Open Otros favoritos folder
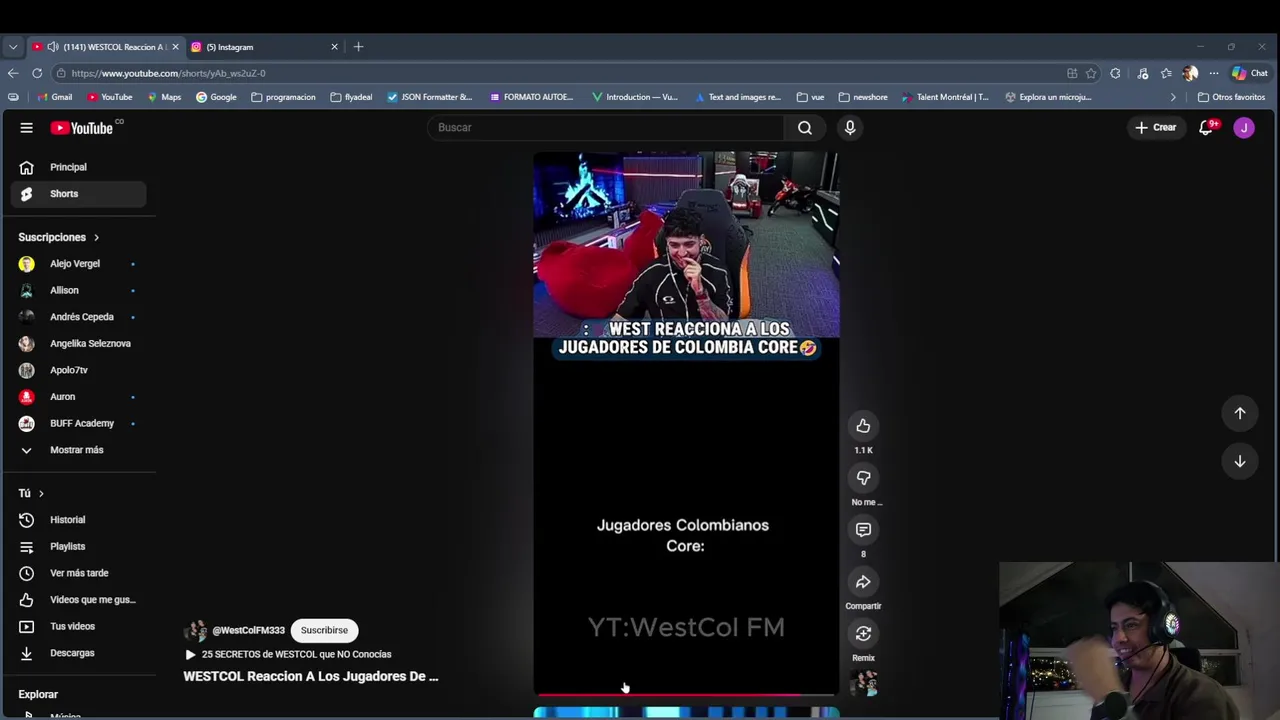The height and width of the screenshot is (720, 1280). pos(1232,97)
